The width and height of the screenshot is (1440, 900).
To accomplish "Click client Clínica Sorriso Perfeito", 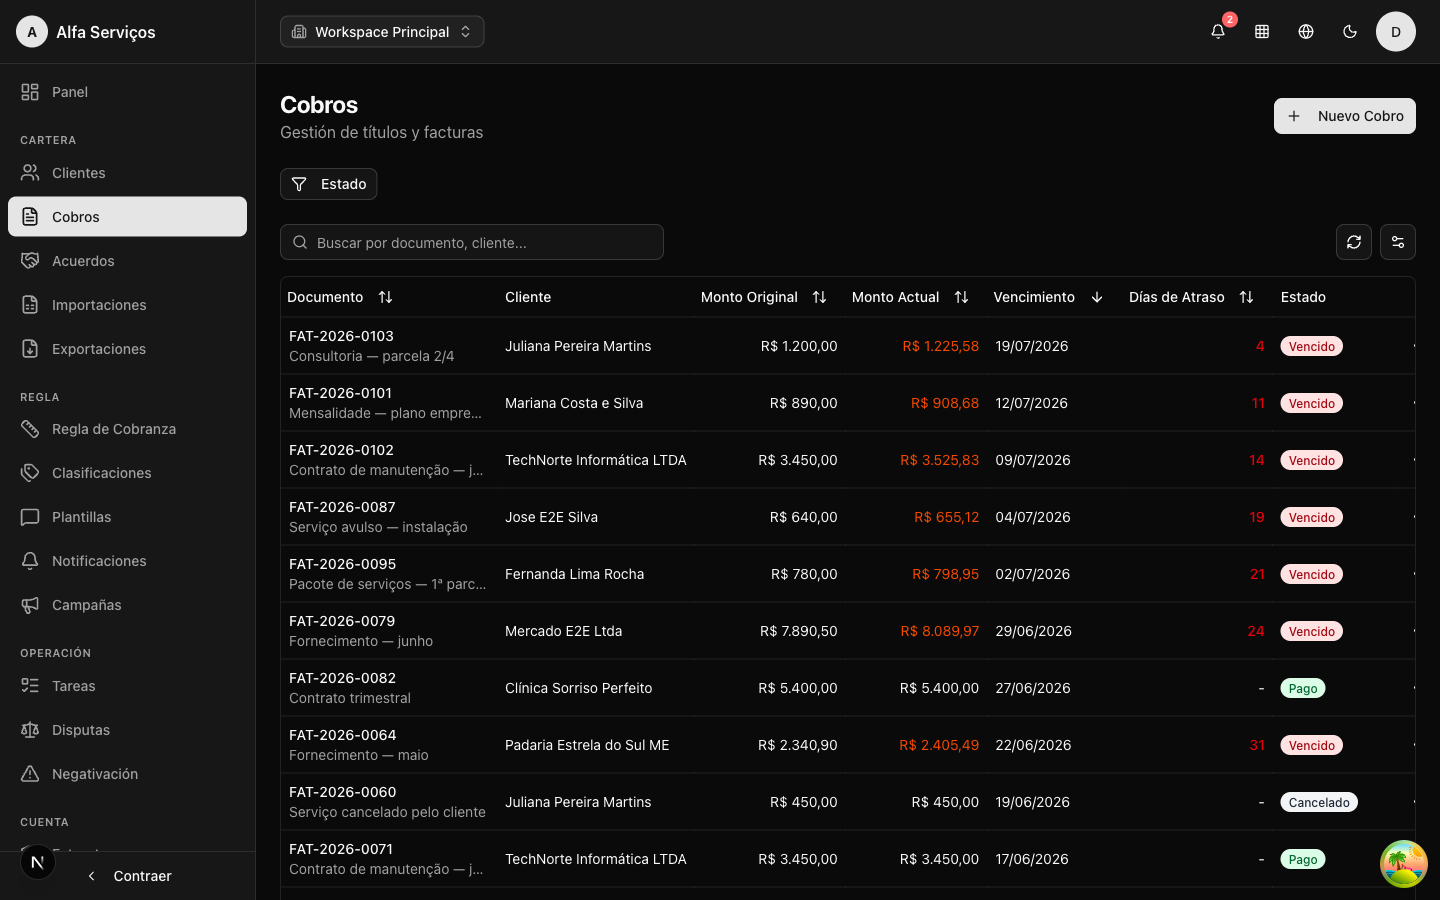I will (578, 688).
